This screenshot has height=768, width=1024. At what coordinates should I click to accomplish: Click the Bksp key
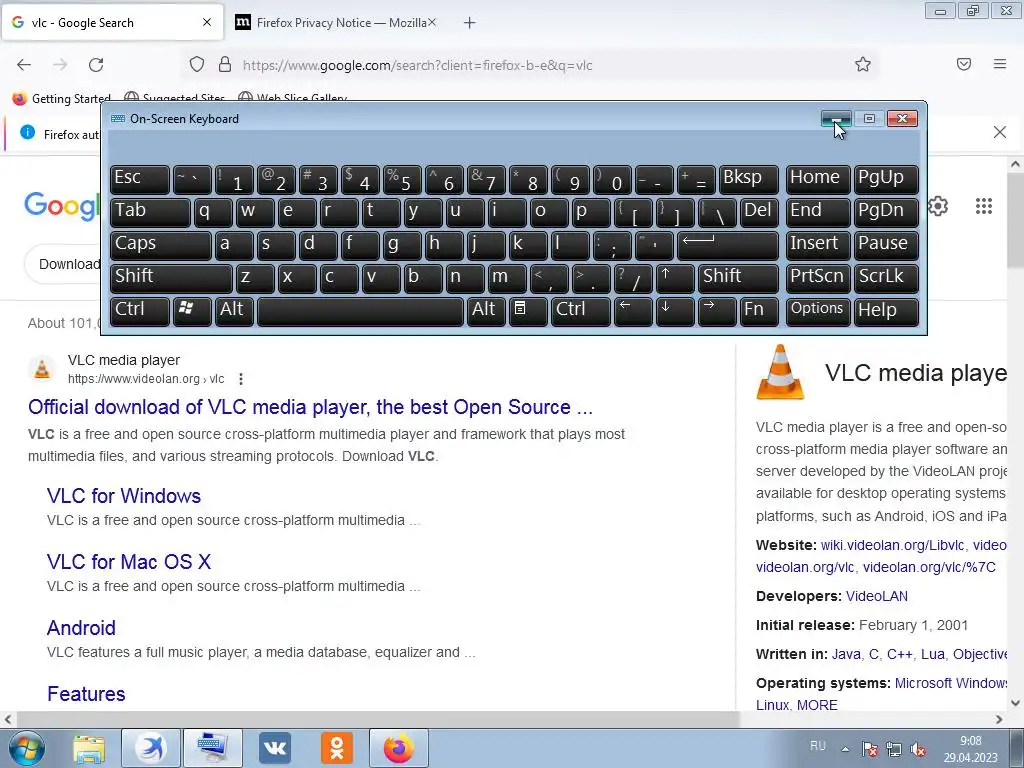pos(748,178)
